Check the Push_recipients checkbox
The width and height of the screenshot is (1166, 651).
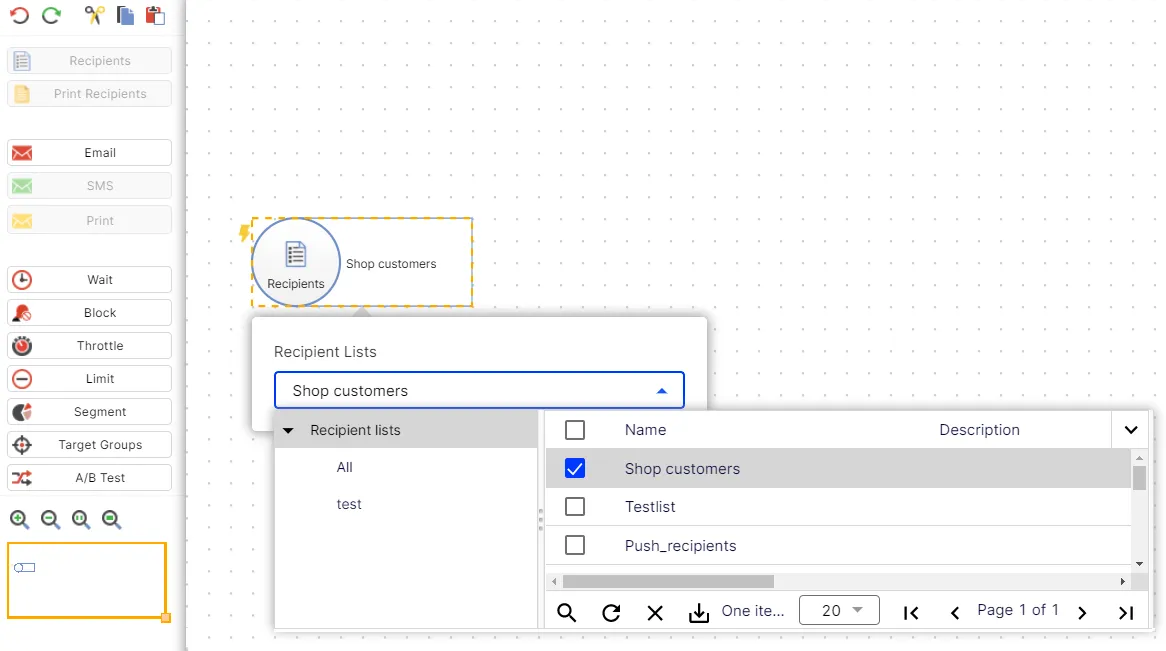575,545
